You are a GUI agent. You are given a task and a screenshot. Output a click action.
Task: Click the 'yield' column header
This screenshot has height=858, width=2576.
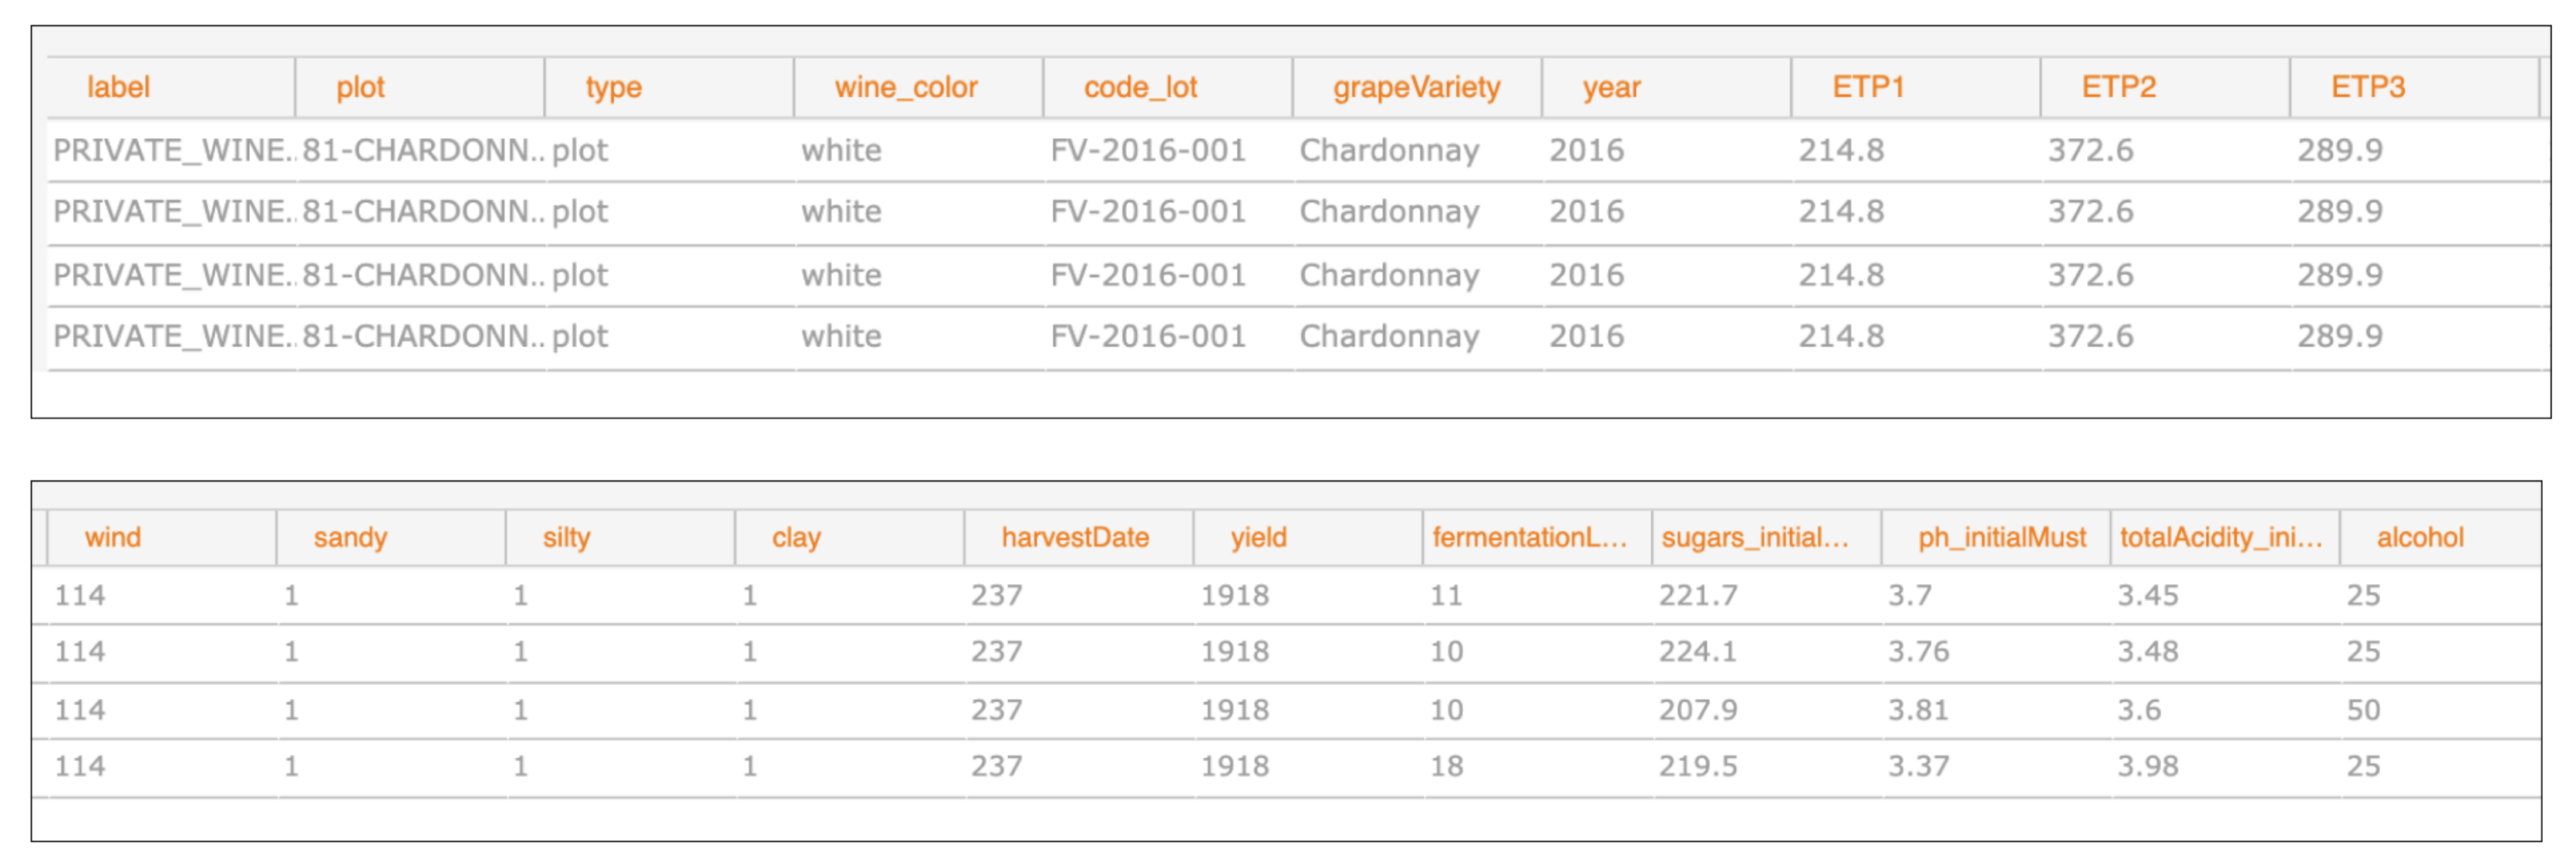tap(1258, 538)
